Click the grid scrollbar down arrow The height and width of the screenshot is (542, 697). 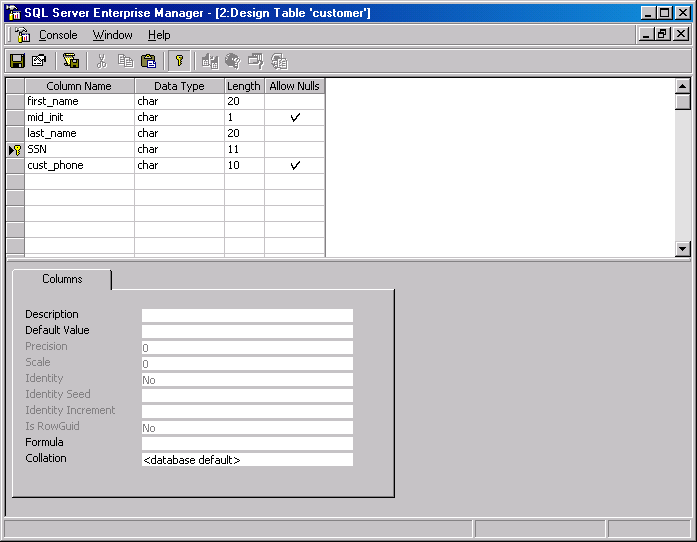(x=682, y=249)
